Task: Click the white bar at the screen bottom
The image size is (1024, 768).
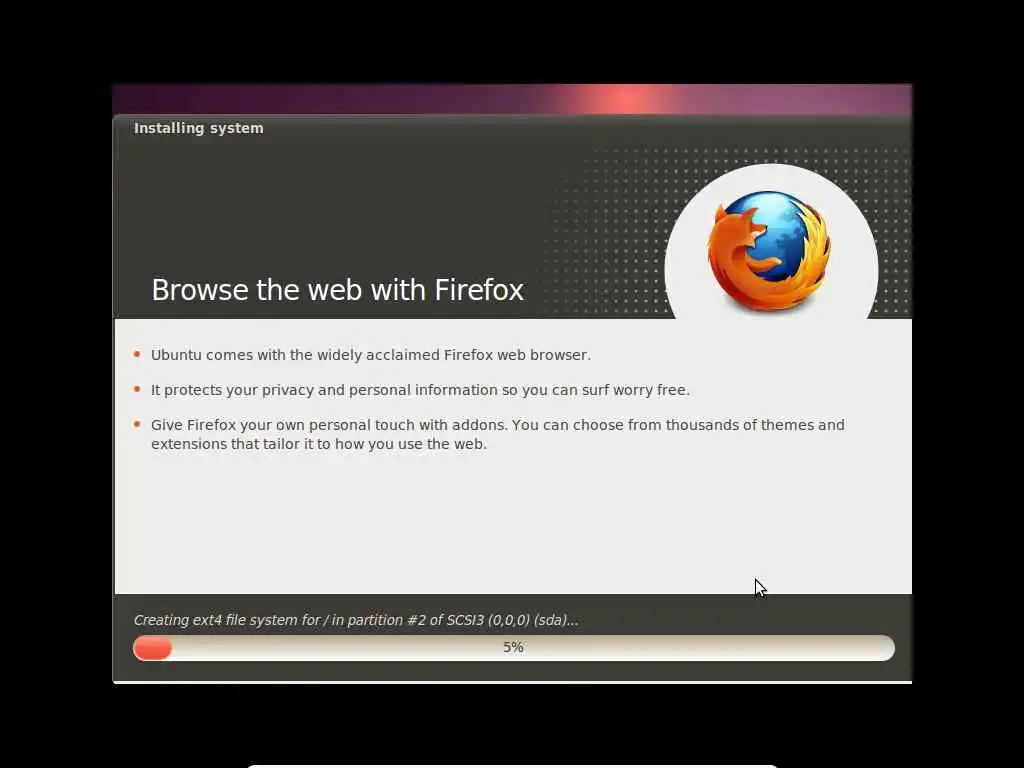Action: point(512,765)
